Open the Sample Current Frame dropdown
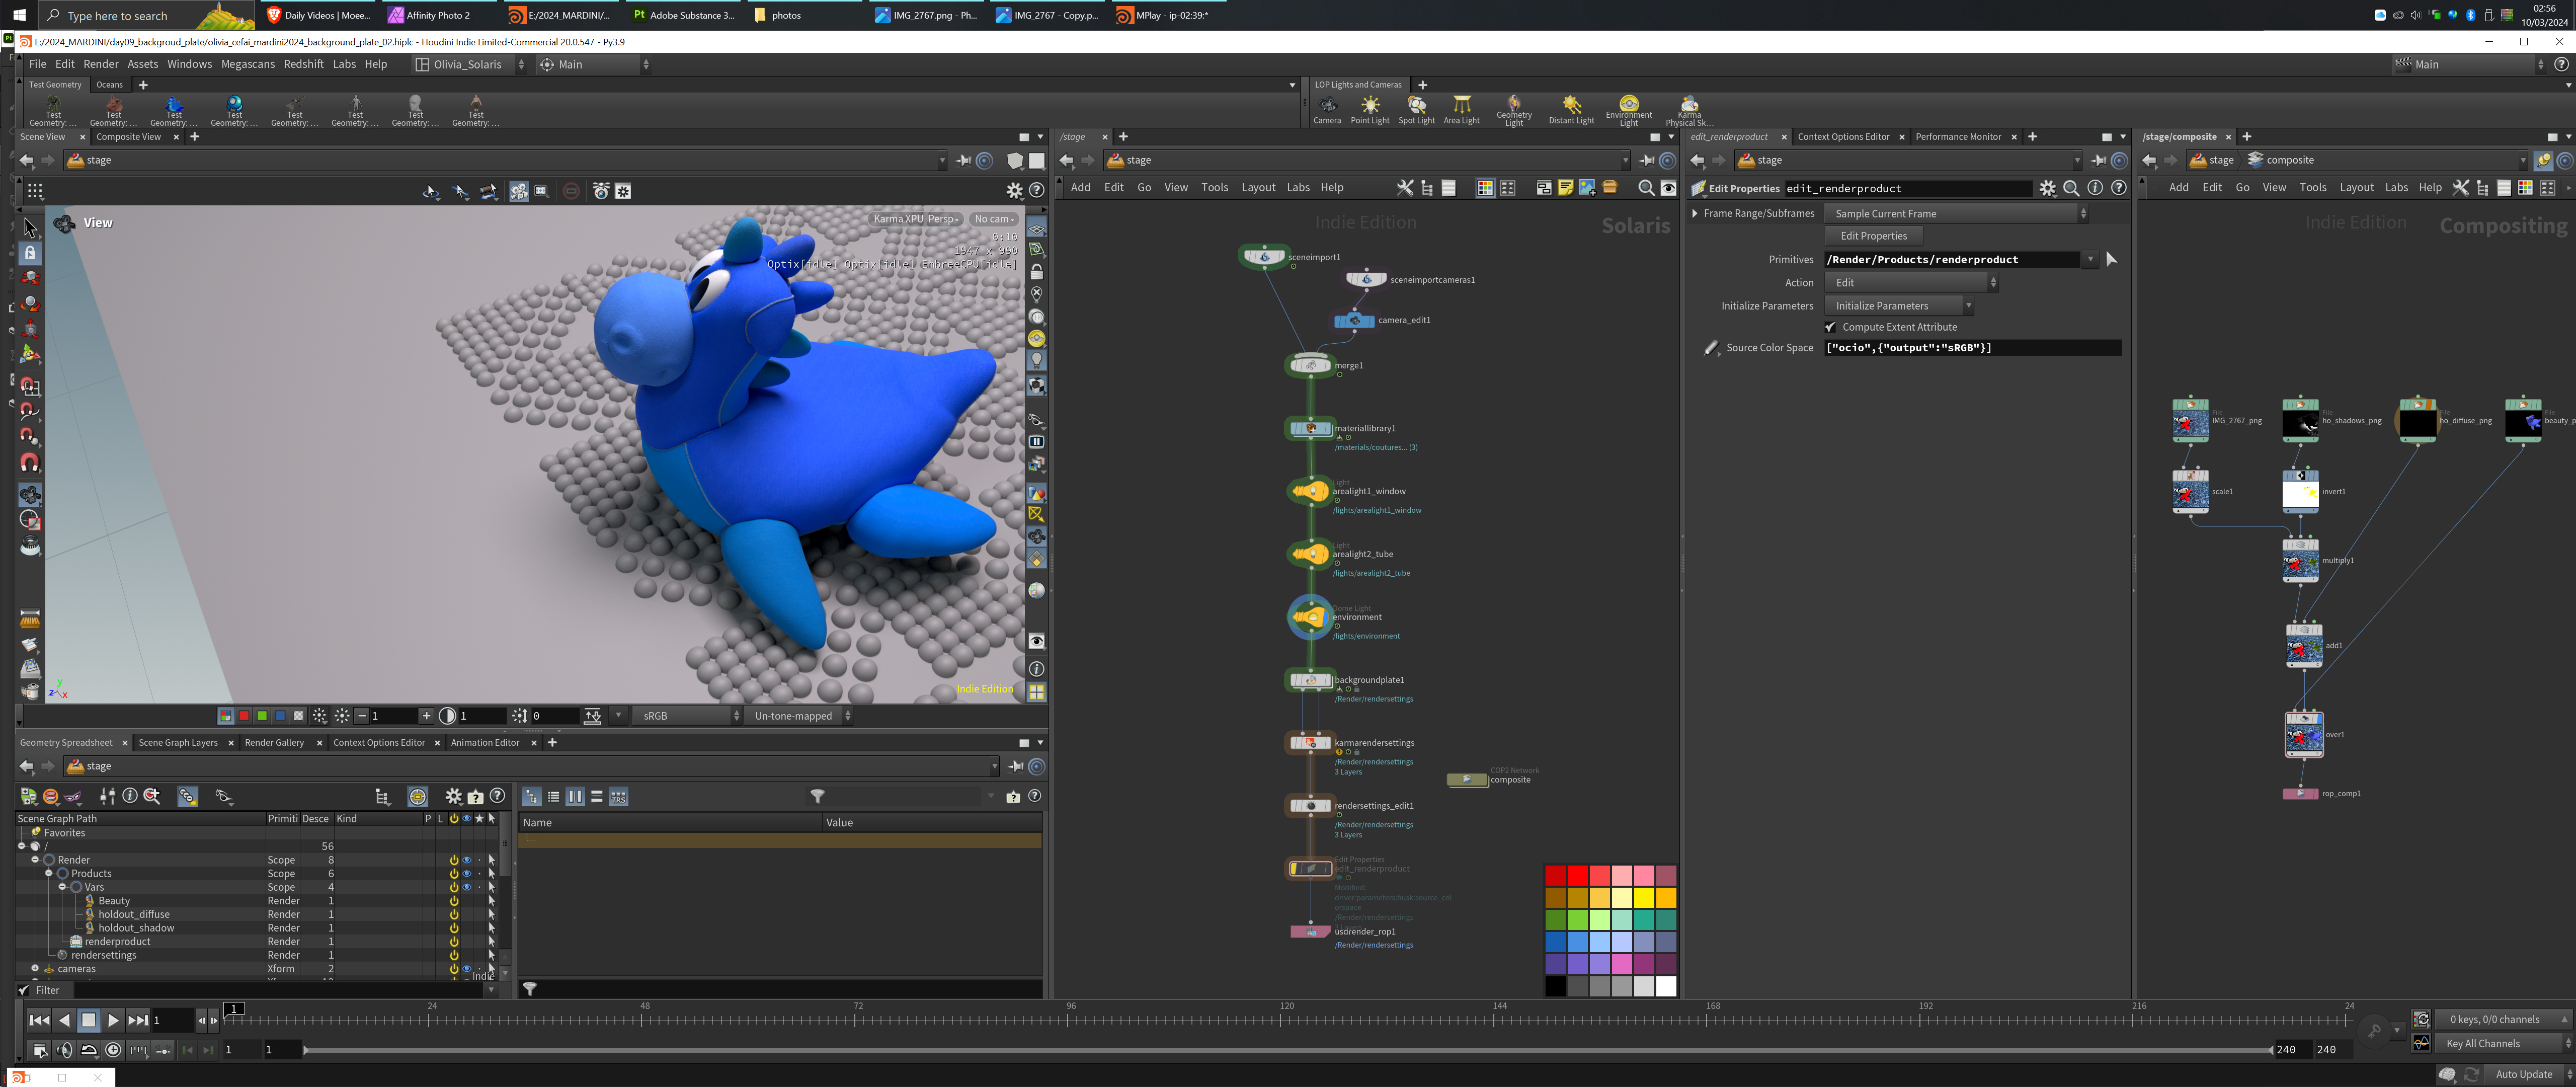Image resolution: width=2576 pixels, height=1087 pixels. [x=1956, y=213]
